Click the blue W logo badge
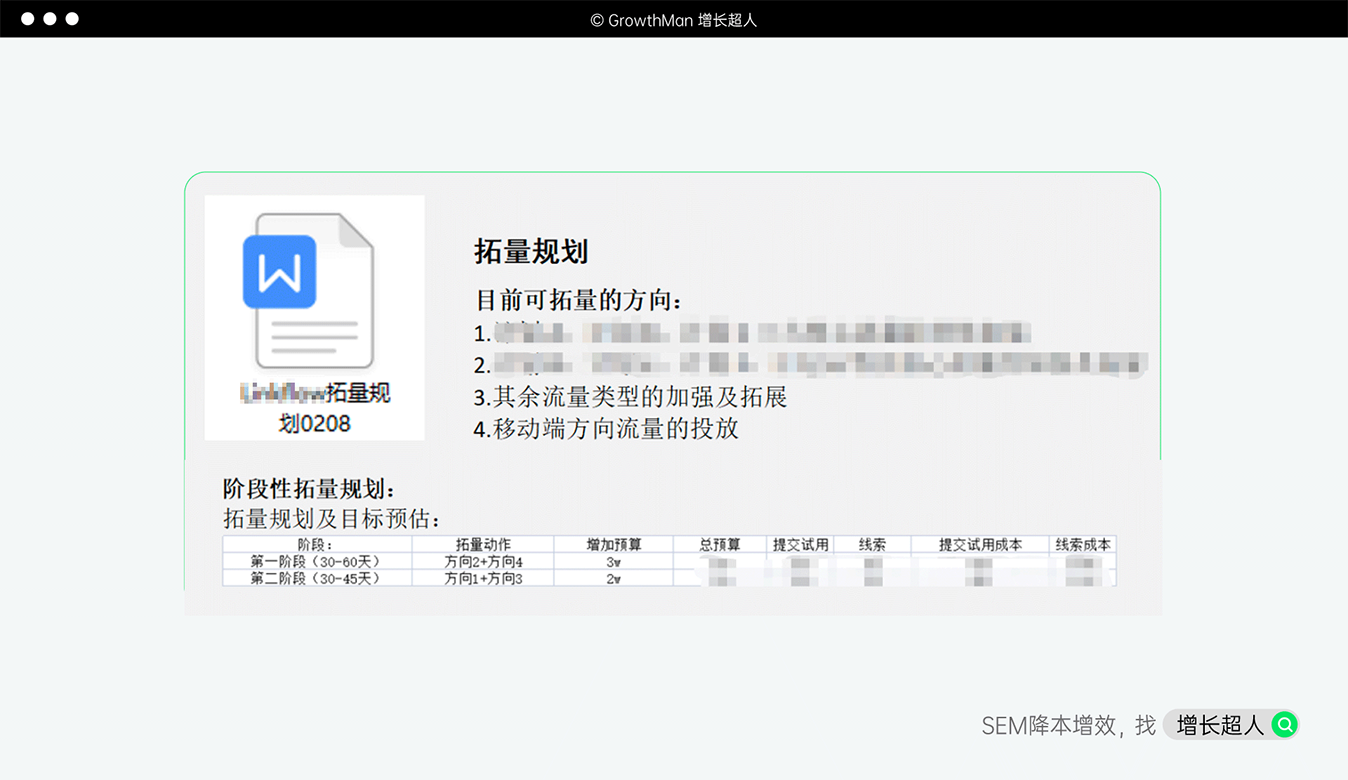This screenshot has width=1348, height=780. (279, 271)
